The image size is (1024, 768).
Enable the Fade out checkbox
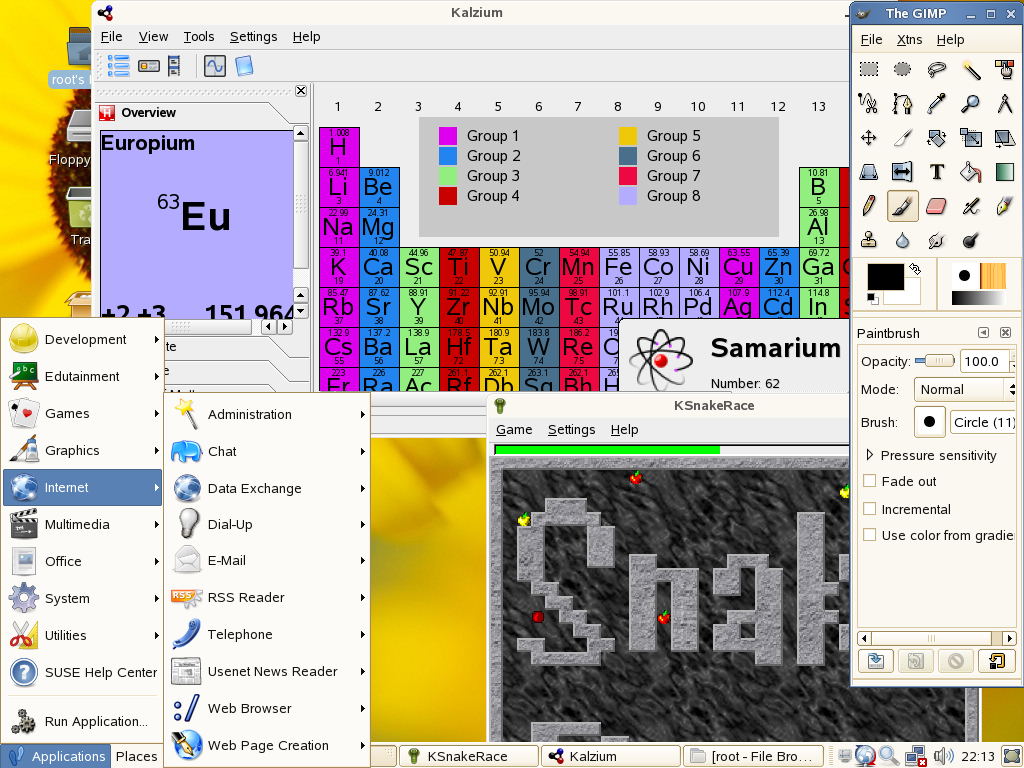pos(870,481)
